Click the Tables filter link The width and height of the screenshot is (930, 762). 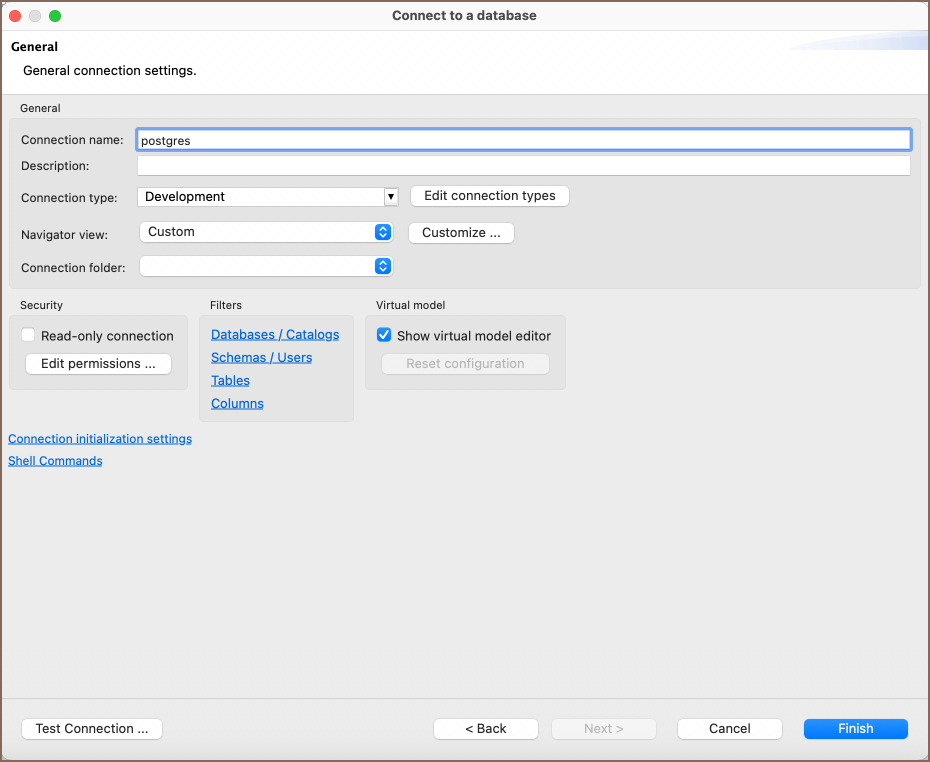(x=230, y=381)
